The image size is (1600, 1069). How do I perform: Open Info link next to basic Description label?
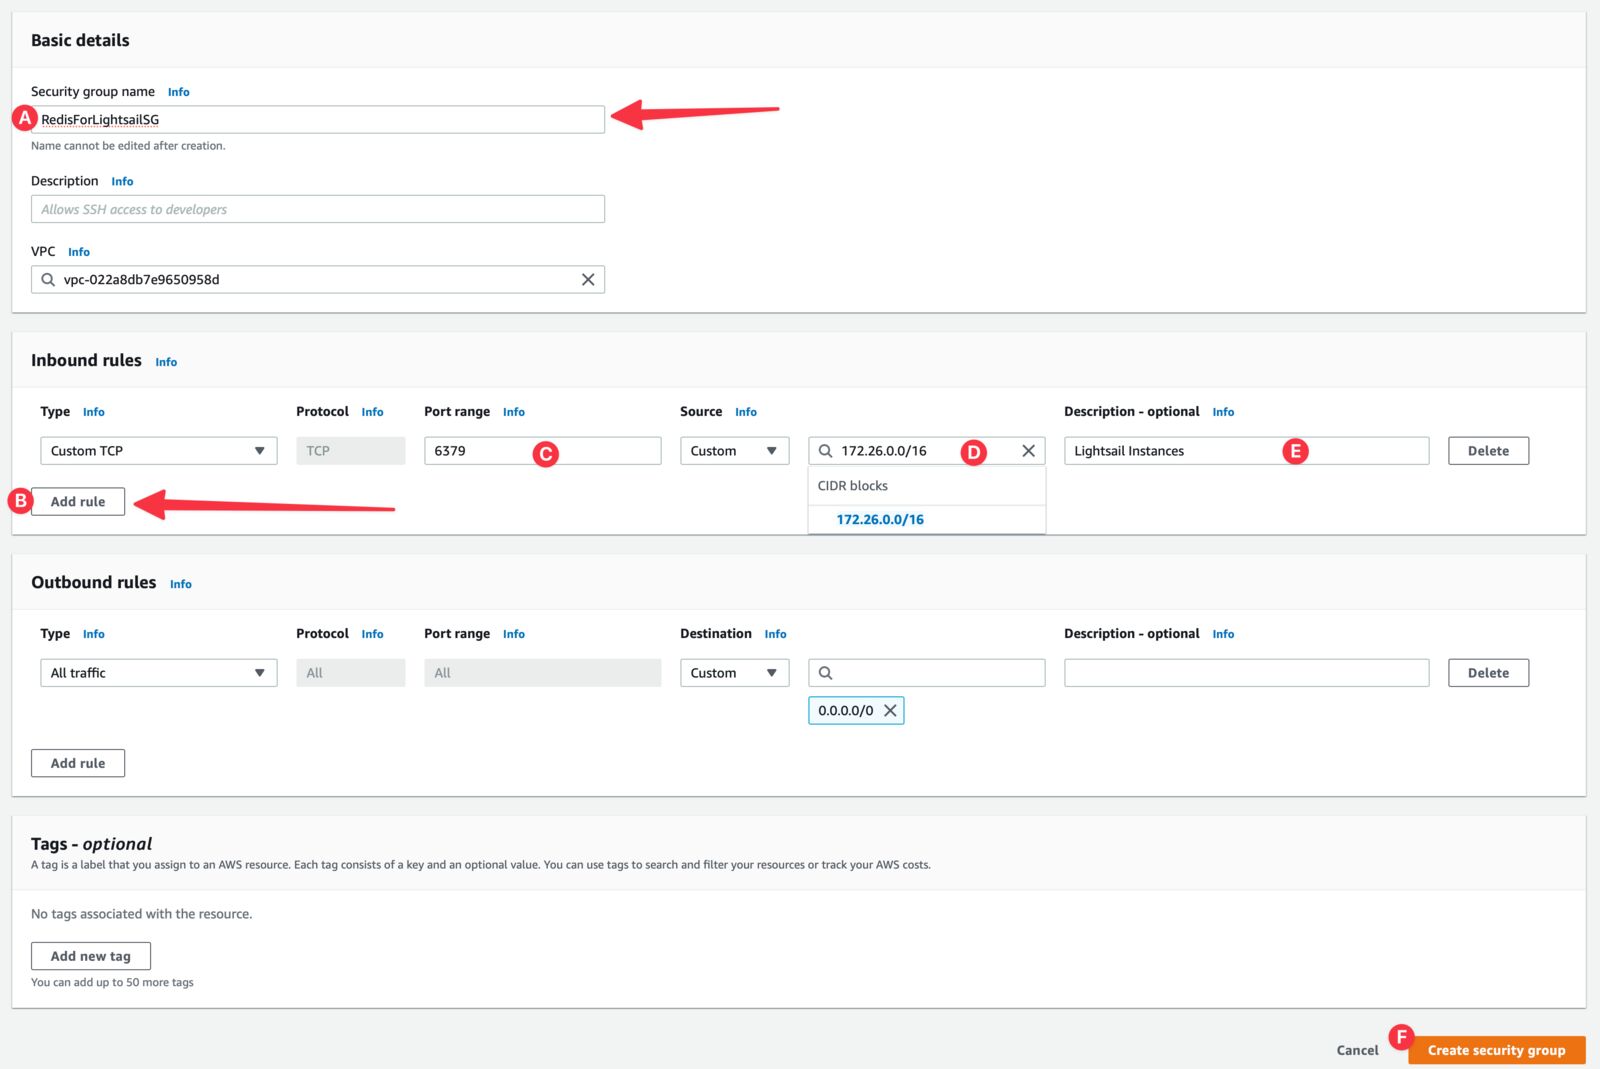[122, 182]
